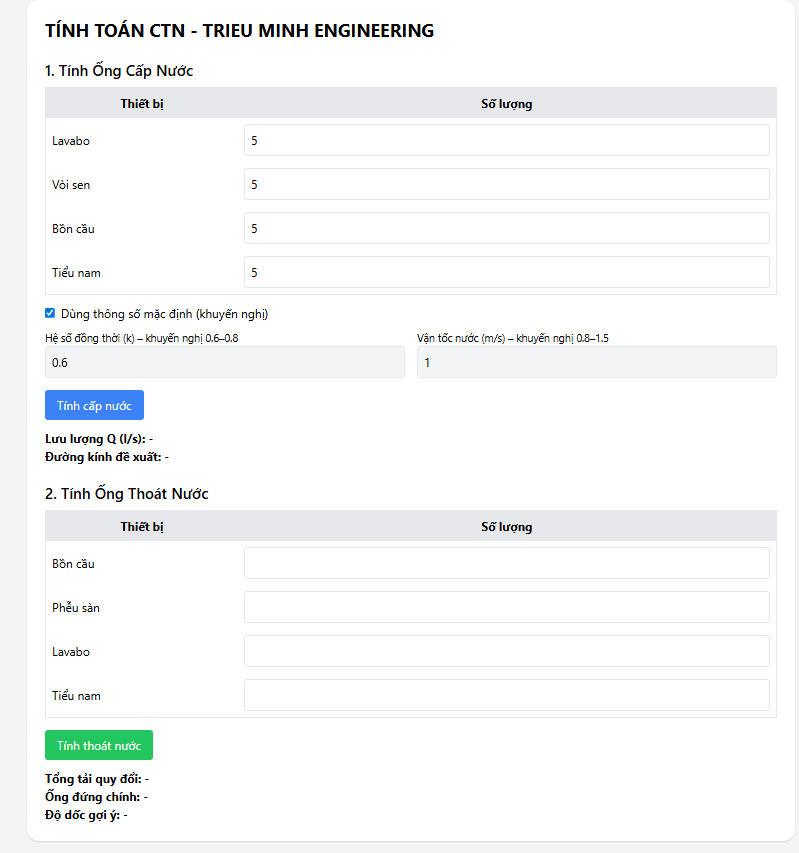
Task: Click the 'Độ dốc gợi ý' result line
Action: 86,815
